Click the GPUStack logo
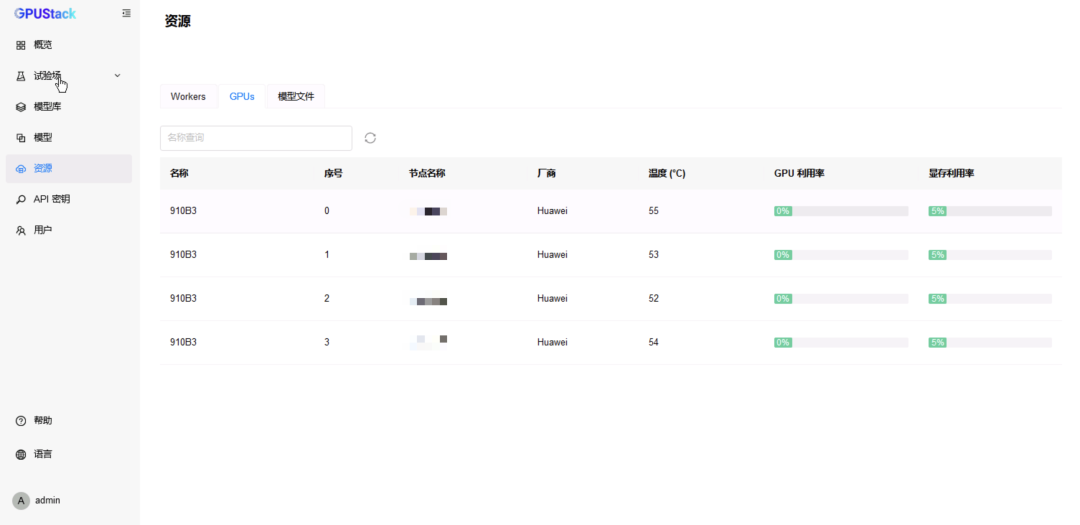 click(x=45, y=13)
